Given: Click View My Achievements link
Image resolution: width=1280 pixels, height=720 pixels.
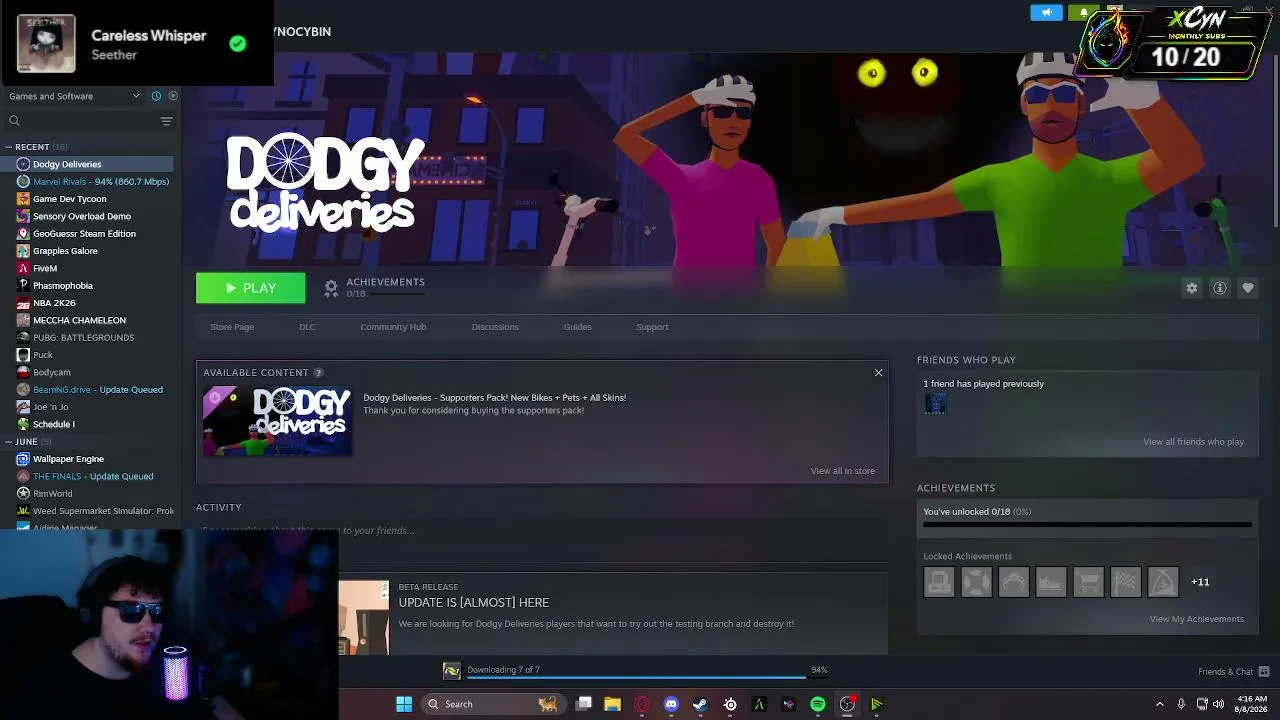Looking at the screenshot, I should 1196,619.
